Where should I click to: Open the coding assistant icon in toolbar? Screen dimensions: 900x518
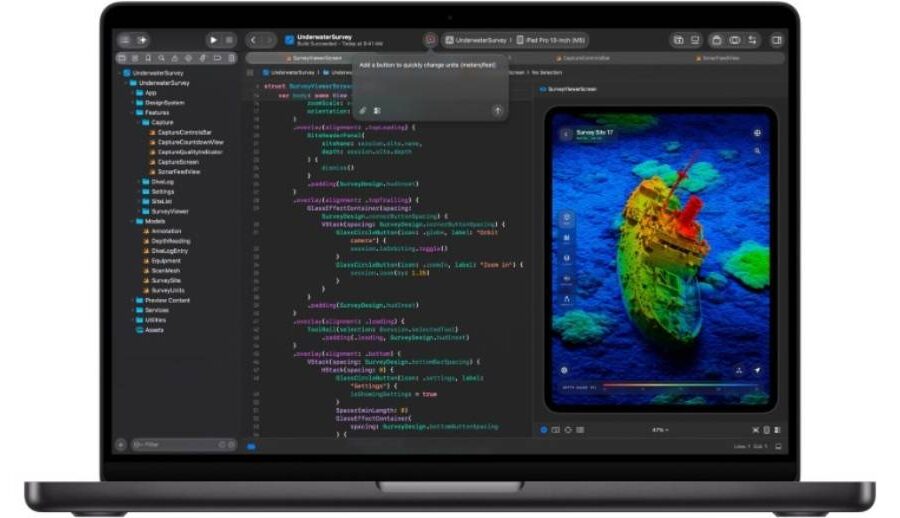(x=430, y=40)
